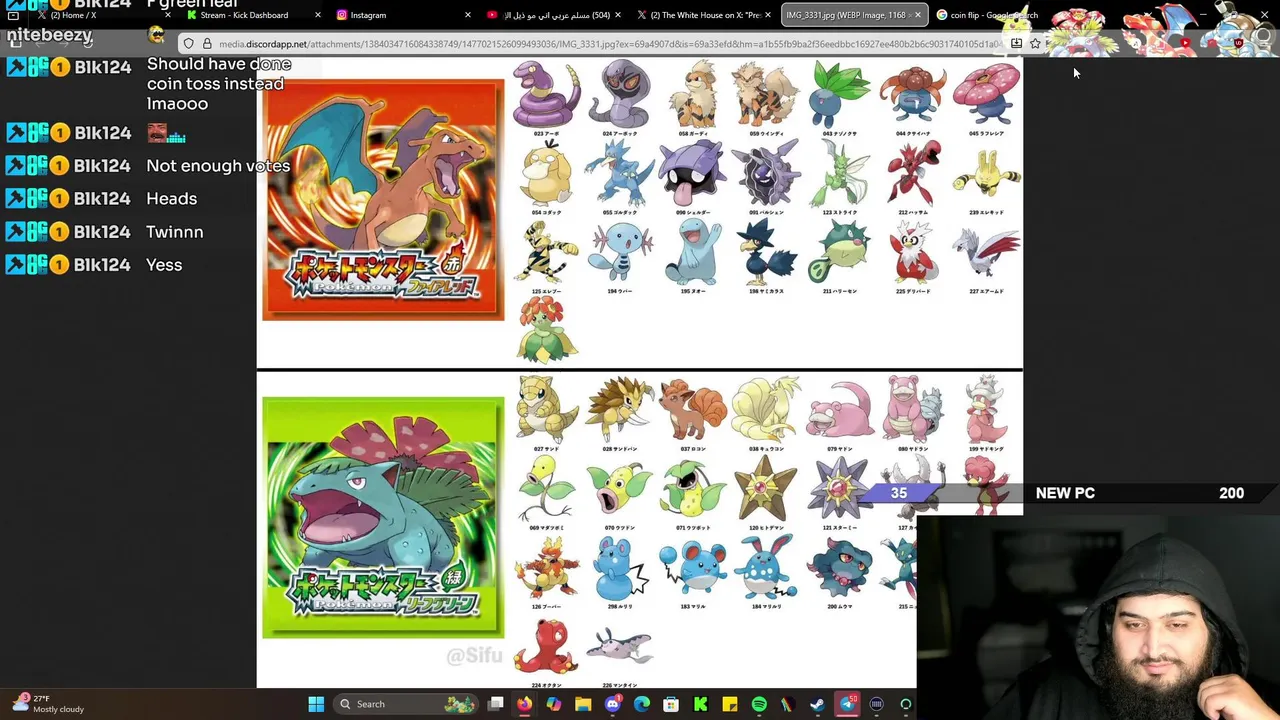Open the Windows Start menu

pyautogui.click(x=316, y=704)
